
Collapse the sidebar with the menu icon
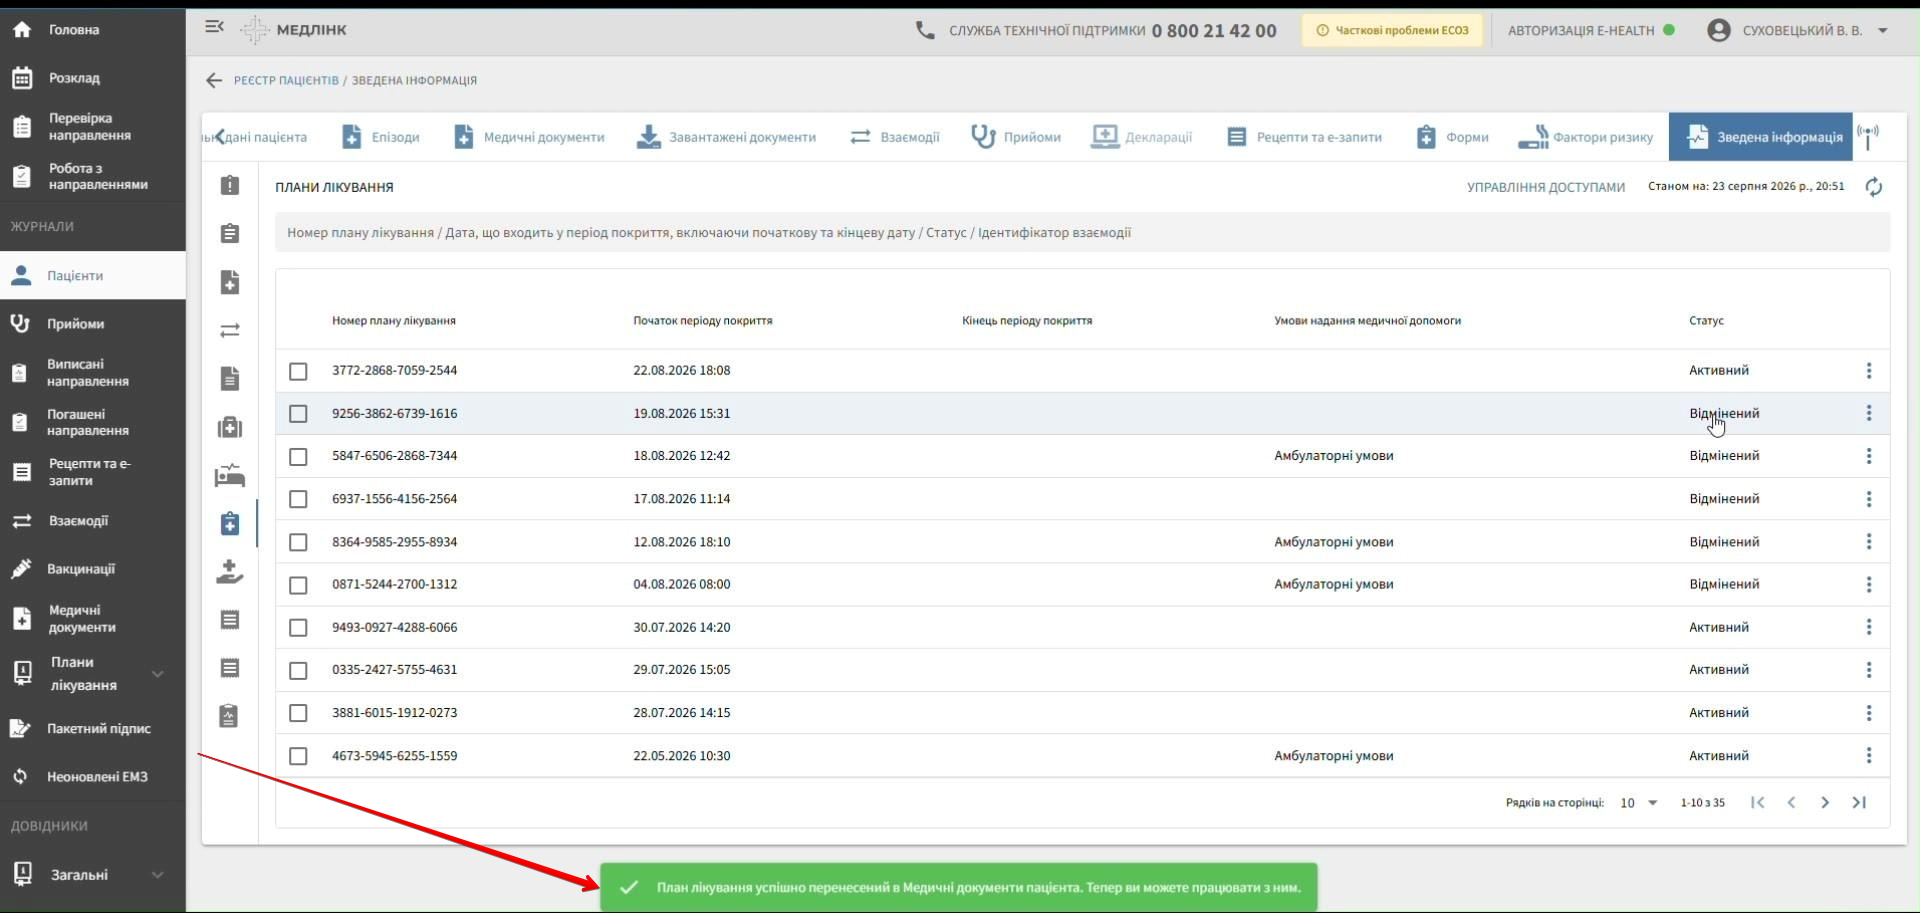[214, 27]
